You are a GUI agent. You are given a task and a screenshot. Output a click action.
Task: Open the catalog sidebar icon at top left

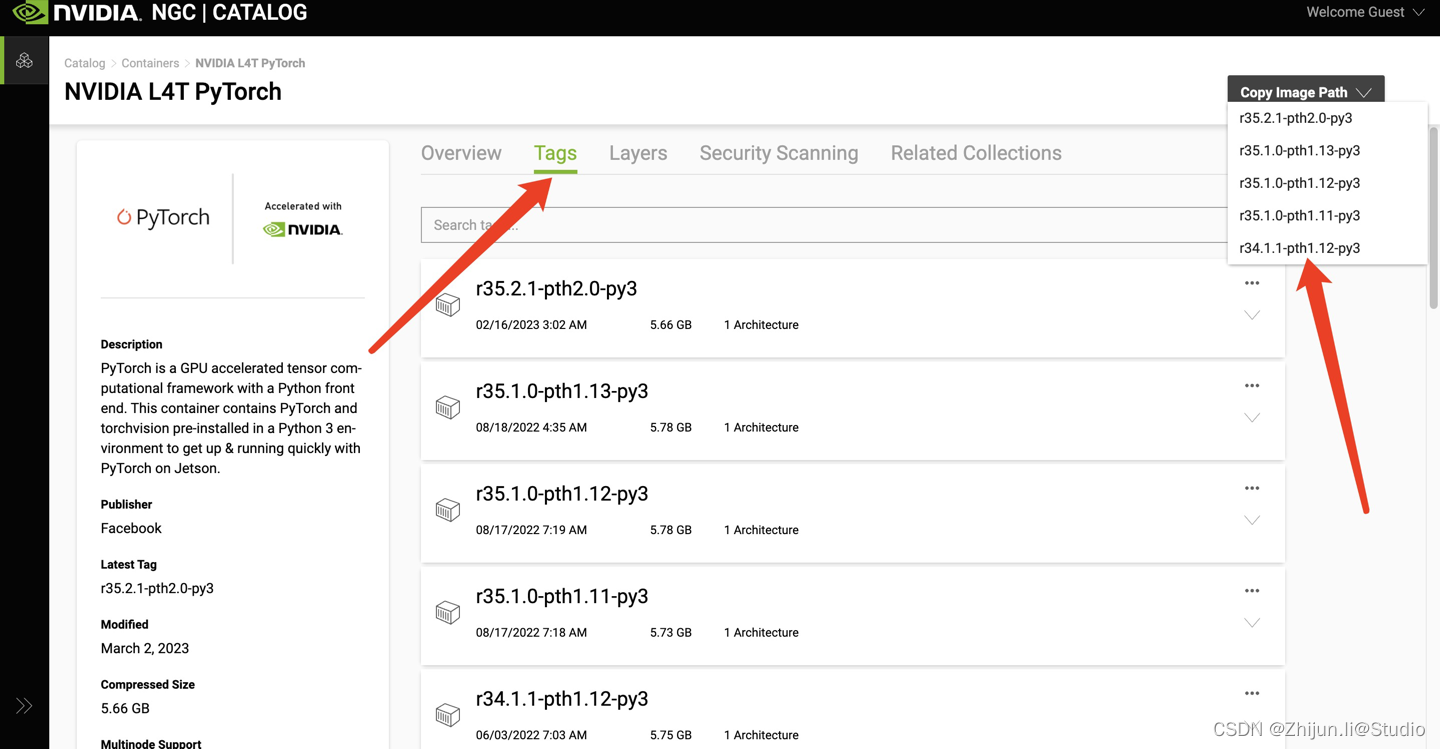click(24, 61)
